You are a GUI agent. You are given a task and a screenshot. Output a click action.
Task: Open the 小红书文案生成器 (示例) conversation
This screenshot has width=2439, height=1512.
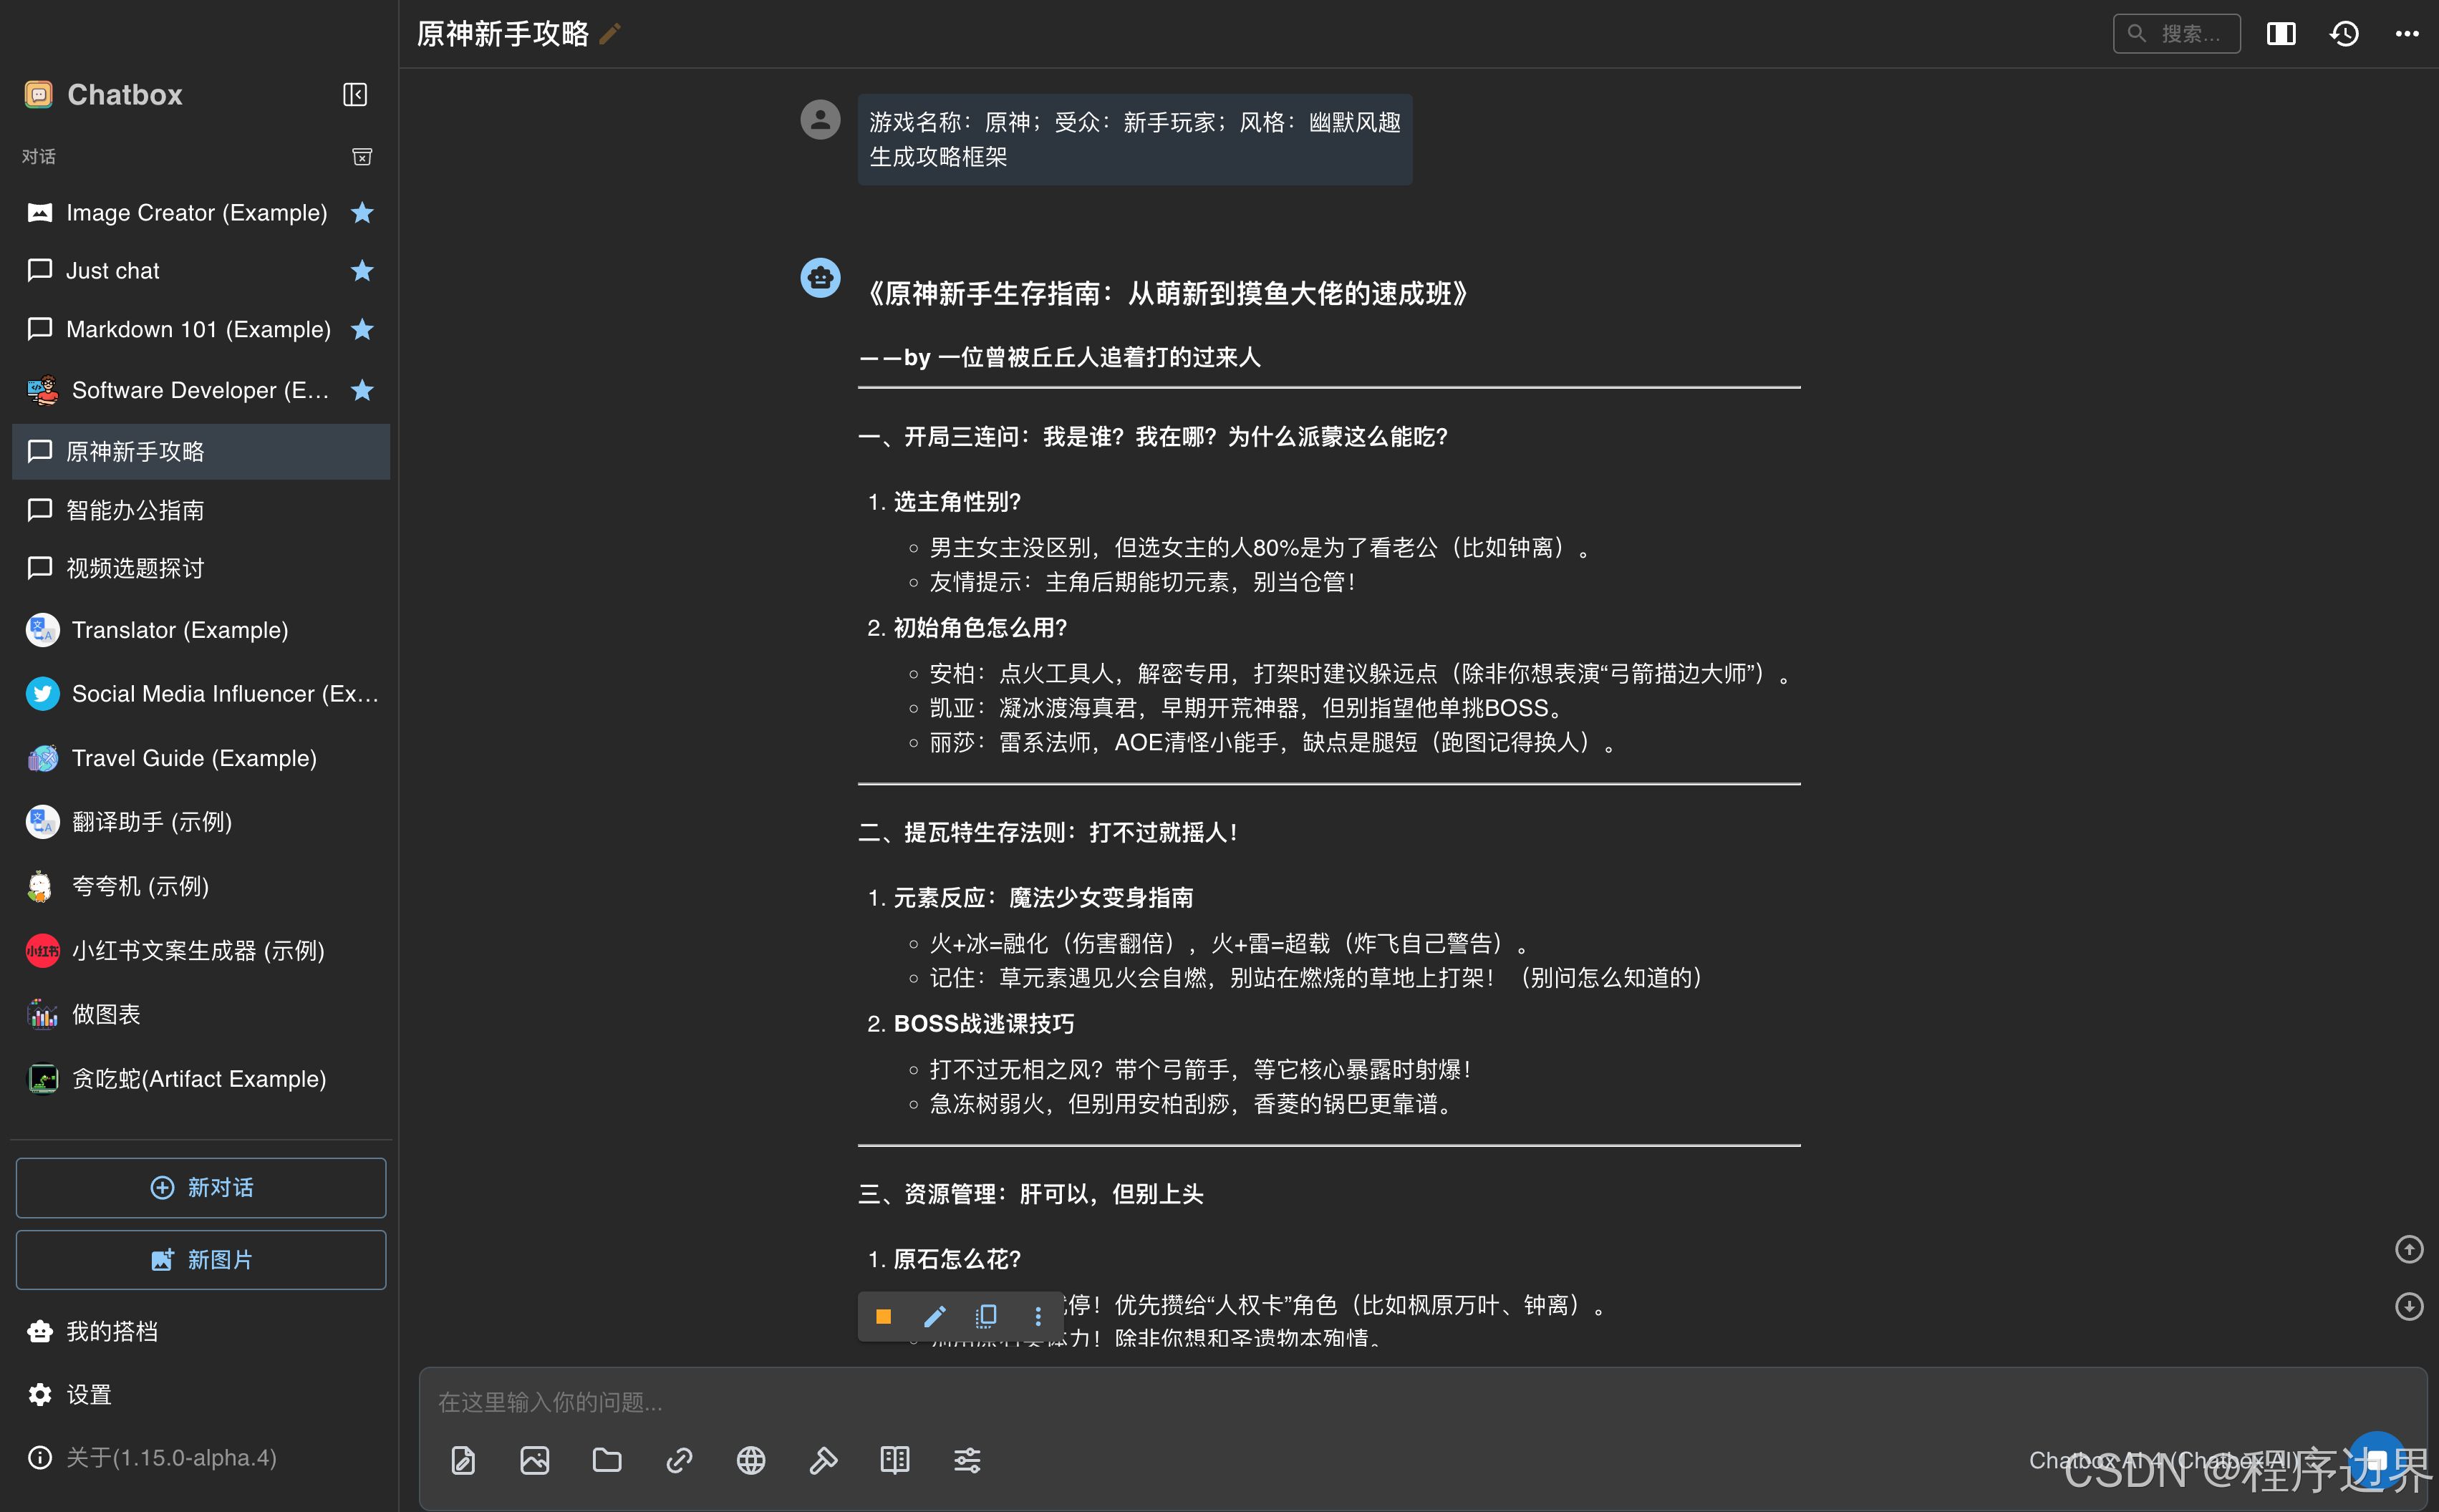pyautogui.click(x=201, y=951)
